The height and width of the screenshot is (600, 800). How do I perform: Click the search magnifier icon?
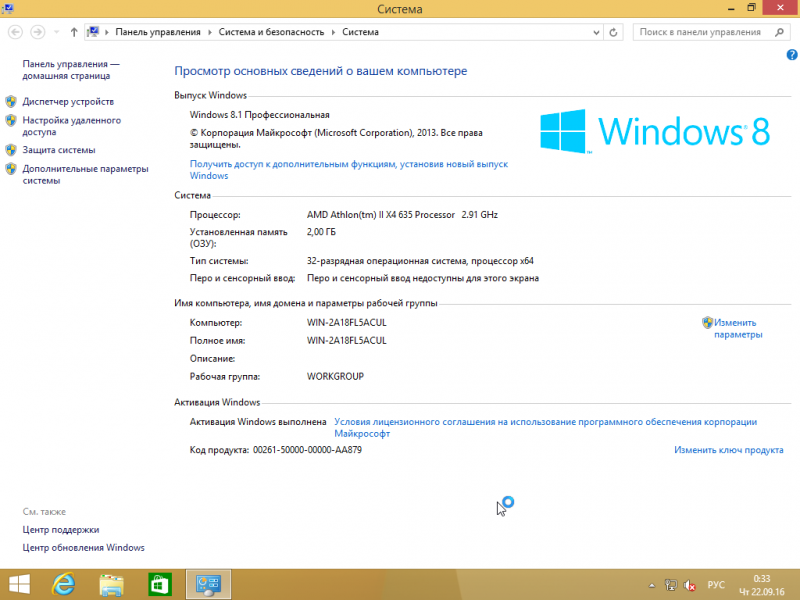pyautogui.click(x=779, y=32)
